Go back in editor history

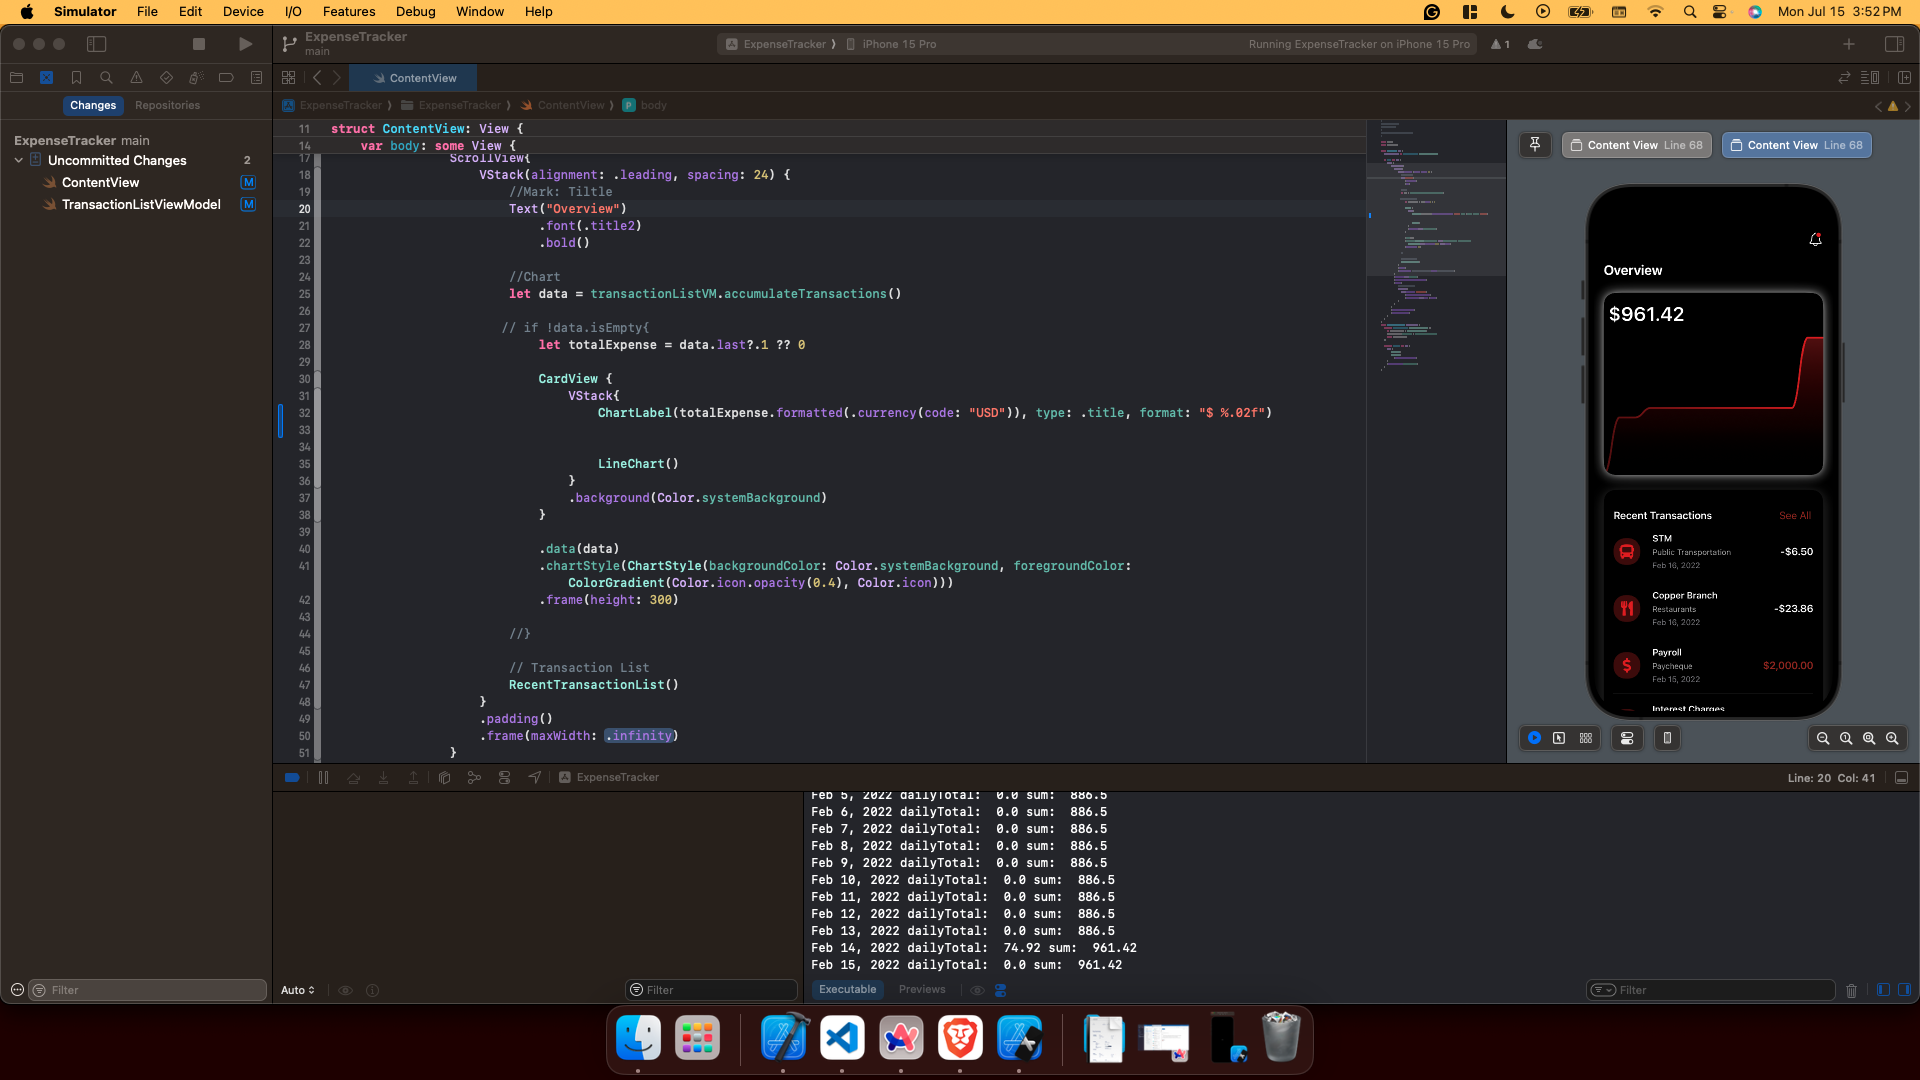click(317, 78)
